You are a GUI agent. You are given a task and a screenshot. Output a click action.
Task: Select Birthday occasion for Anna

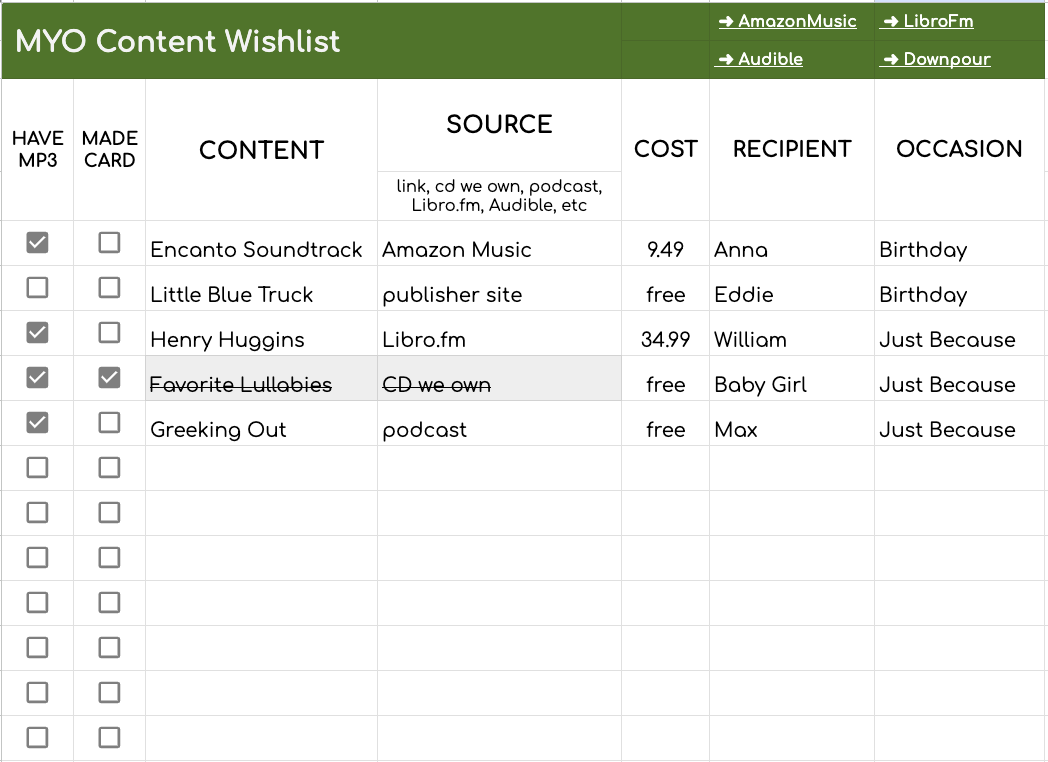(x=960, y=243)
